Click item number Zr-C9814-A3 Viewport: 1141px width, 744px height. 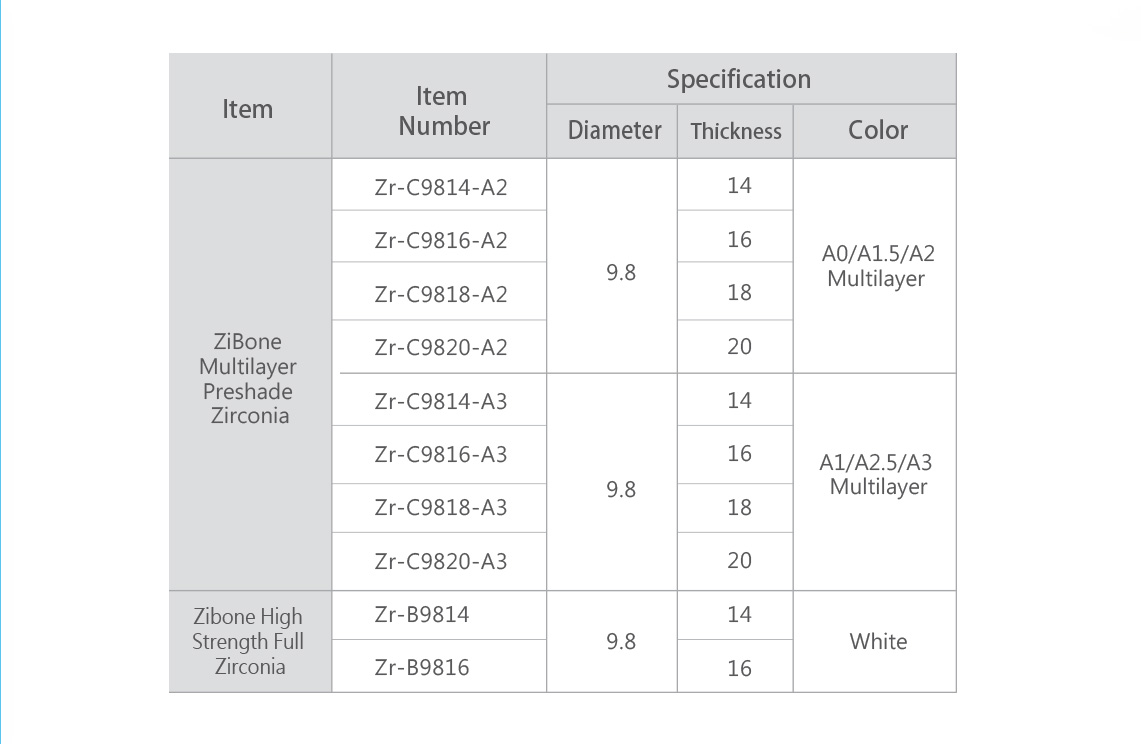441,401
